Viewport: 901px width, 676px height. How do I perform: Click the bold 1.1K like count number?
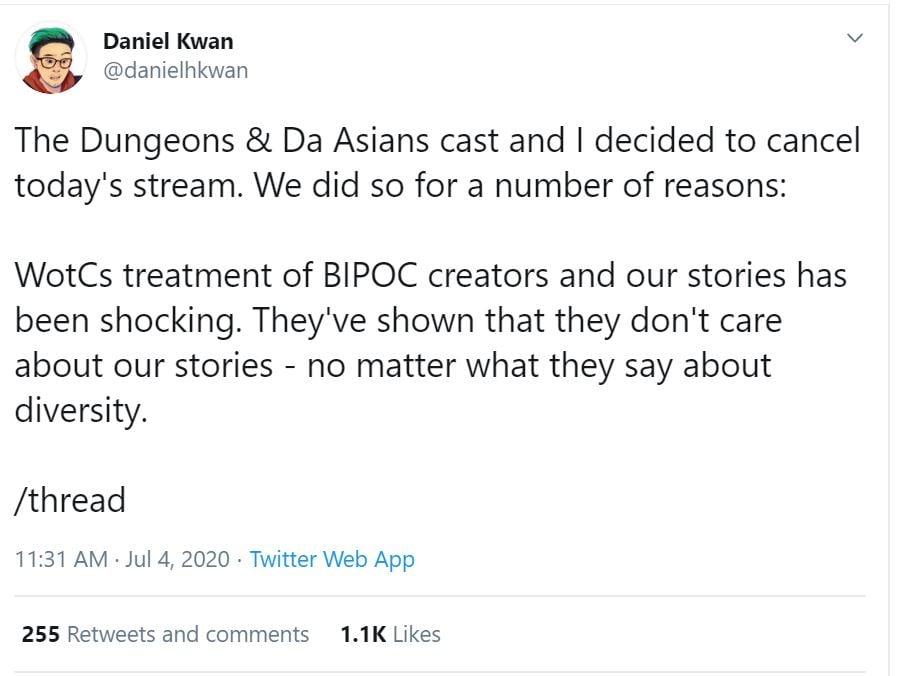click(362, 634)
